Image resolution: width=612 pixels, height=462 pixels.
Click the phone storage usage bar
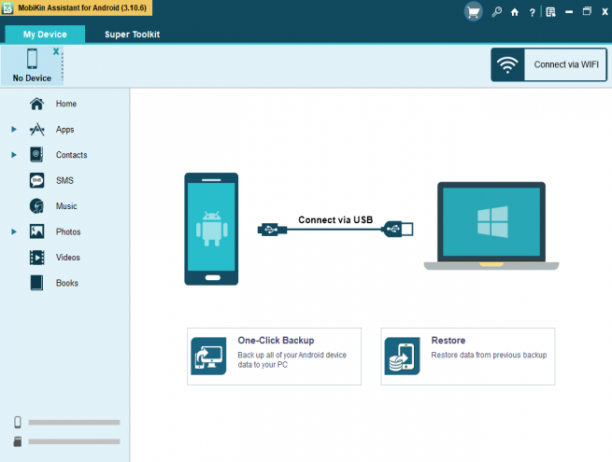74,422
